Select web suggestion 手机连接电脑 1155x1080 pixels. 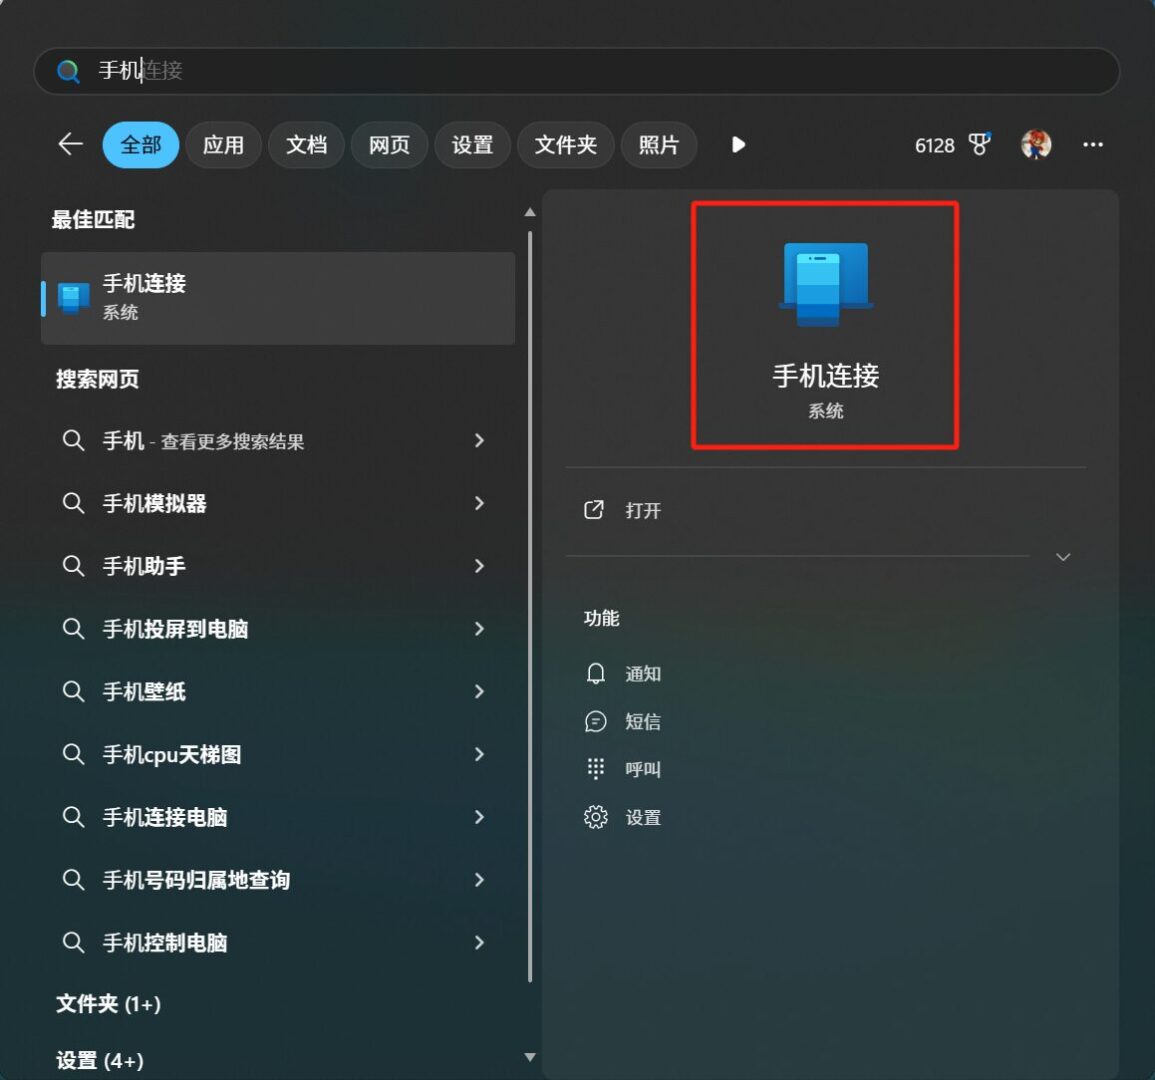(x=278, y=816)
